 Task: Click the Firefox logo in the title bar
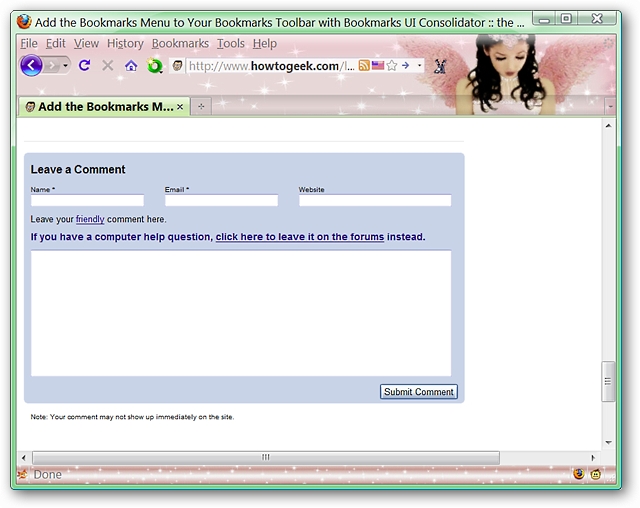coord(24,22)
